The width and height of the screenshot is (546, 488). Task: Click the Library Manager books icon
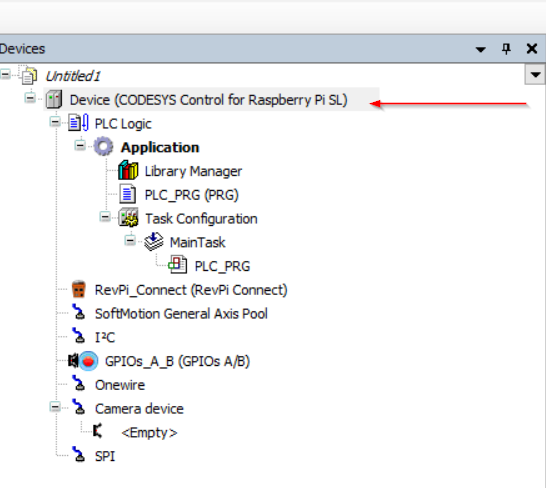click(x=128, y=170)
